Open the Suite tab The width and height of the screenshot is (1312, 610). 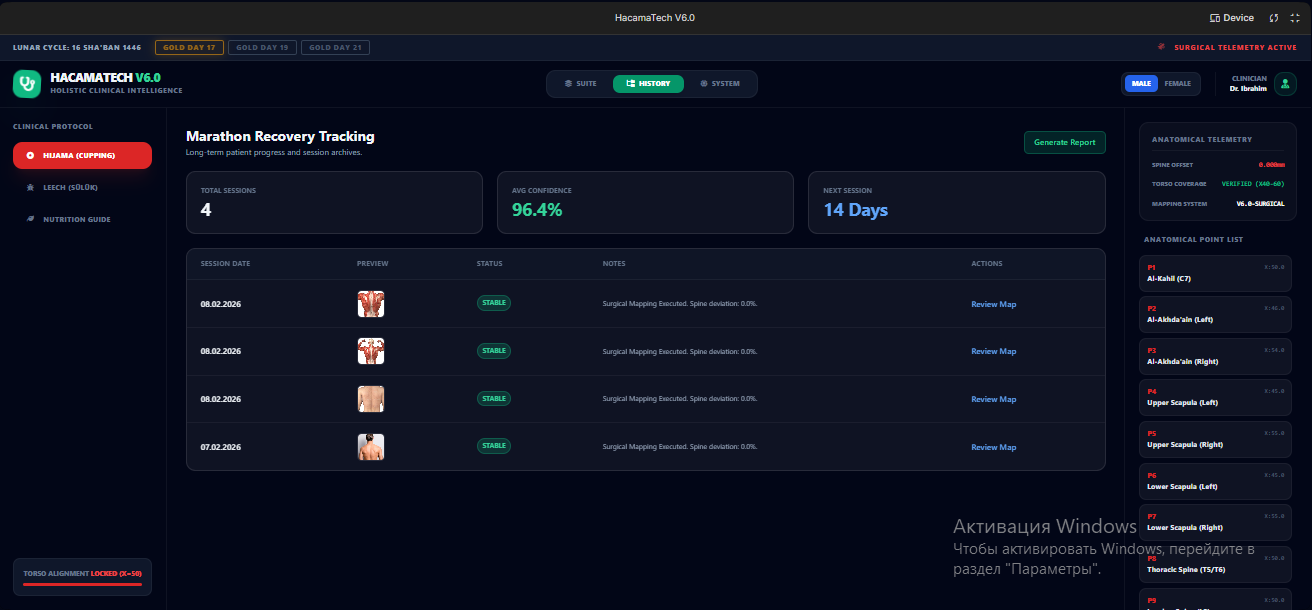click(581, 84)
